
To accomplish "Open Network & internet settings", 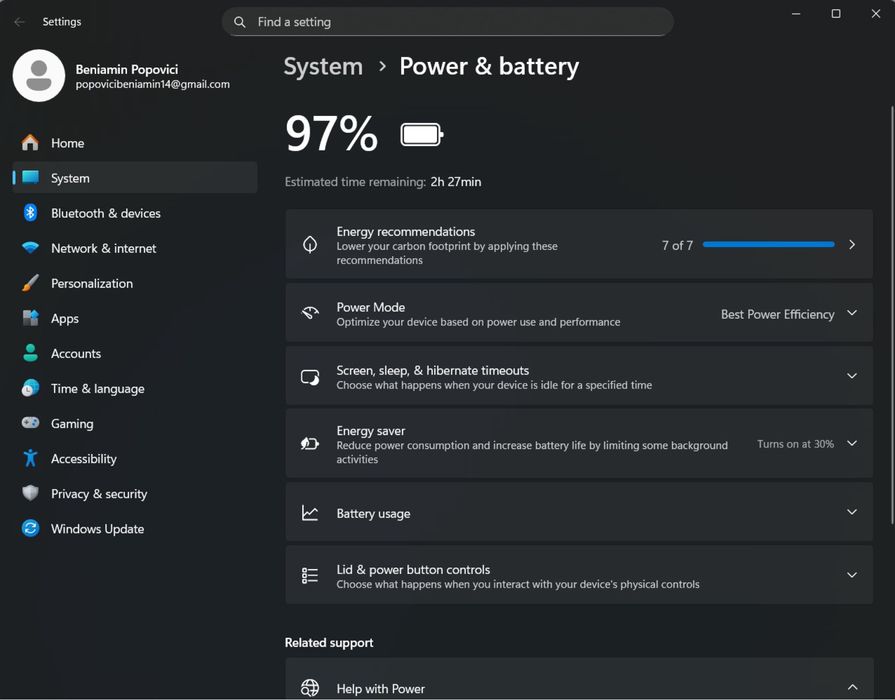I will click(135, 248).
